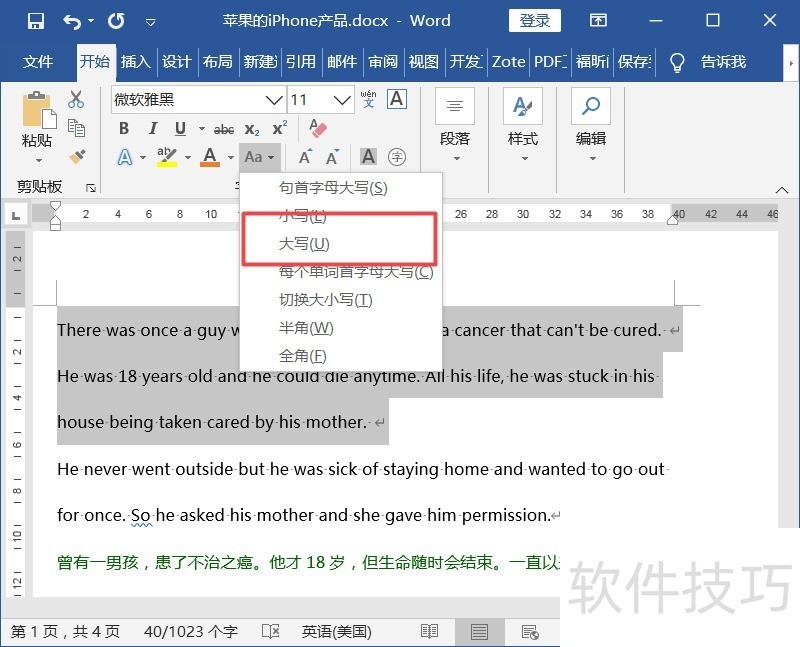Switch to the 插入 tab
Viewport: 800px width, 647px height.
136,62
